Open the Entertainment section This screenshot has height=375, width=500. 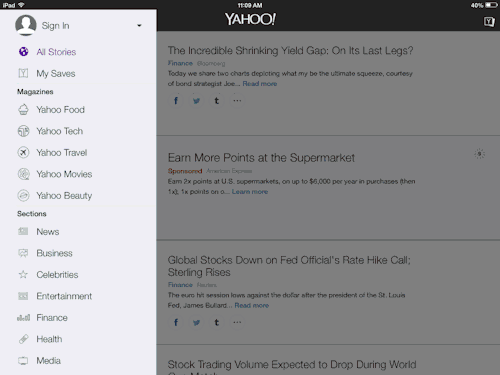64,296
